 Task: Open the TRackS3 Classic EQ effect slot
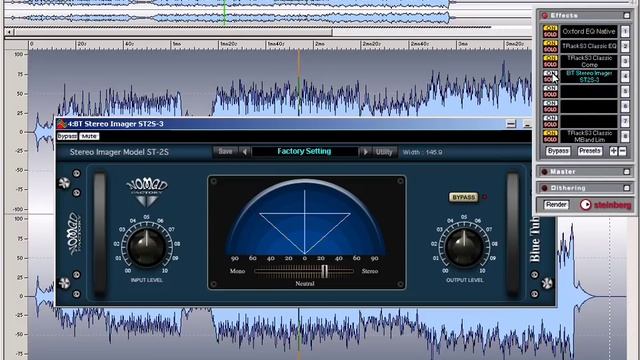pos(589,46)
